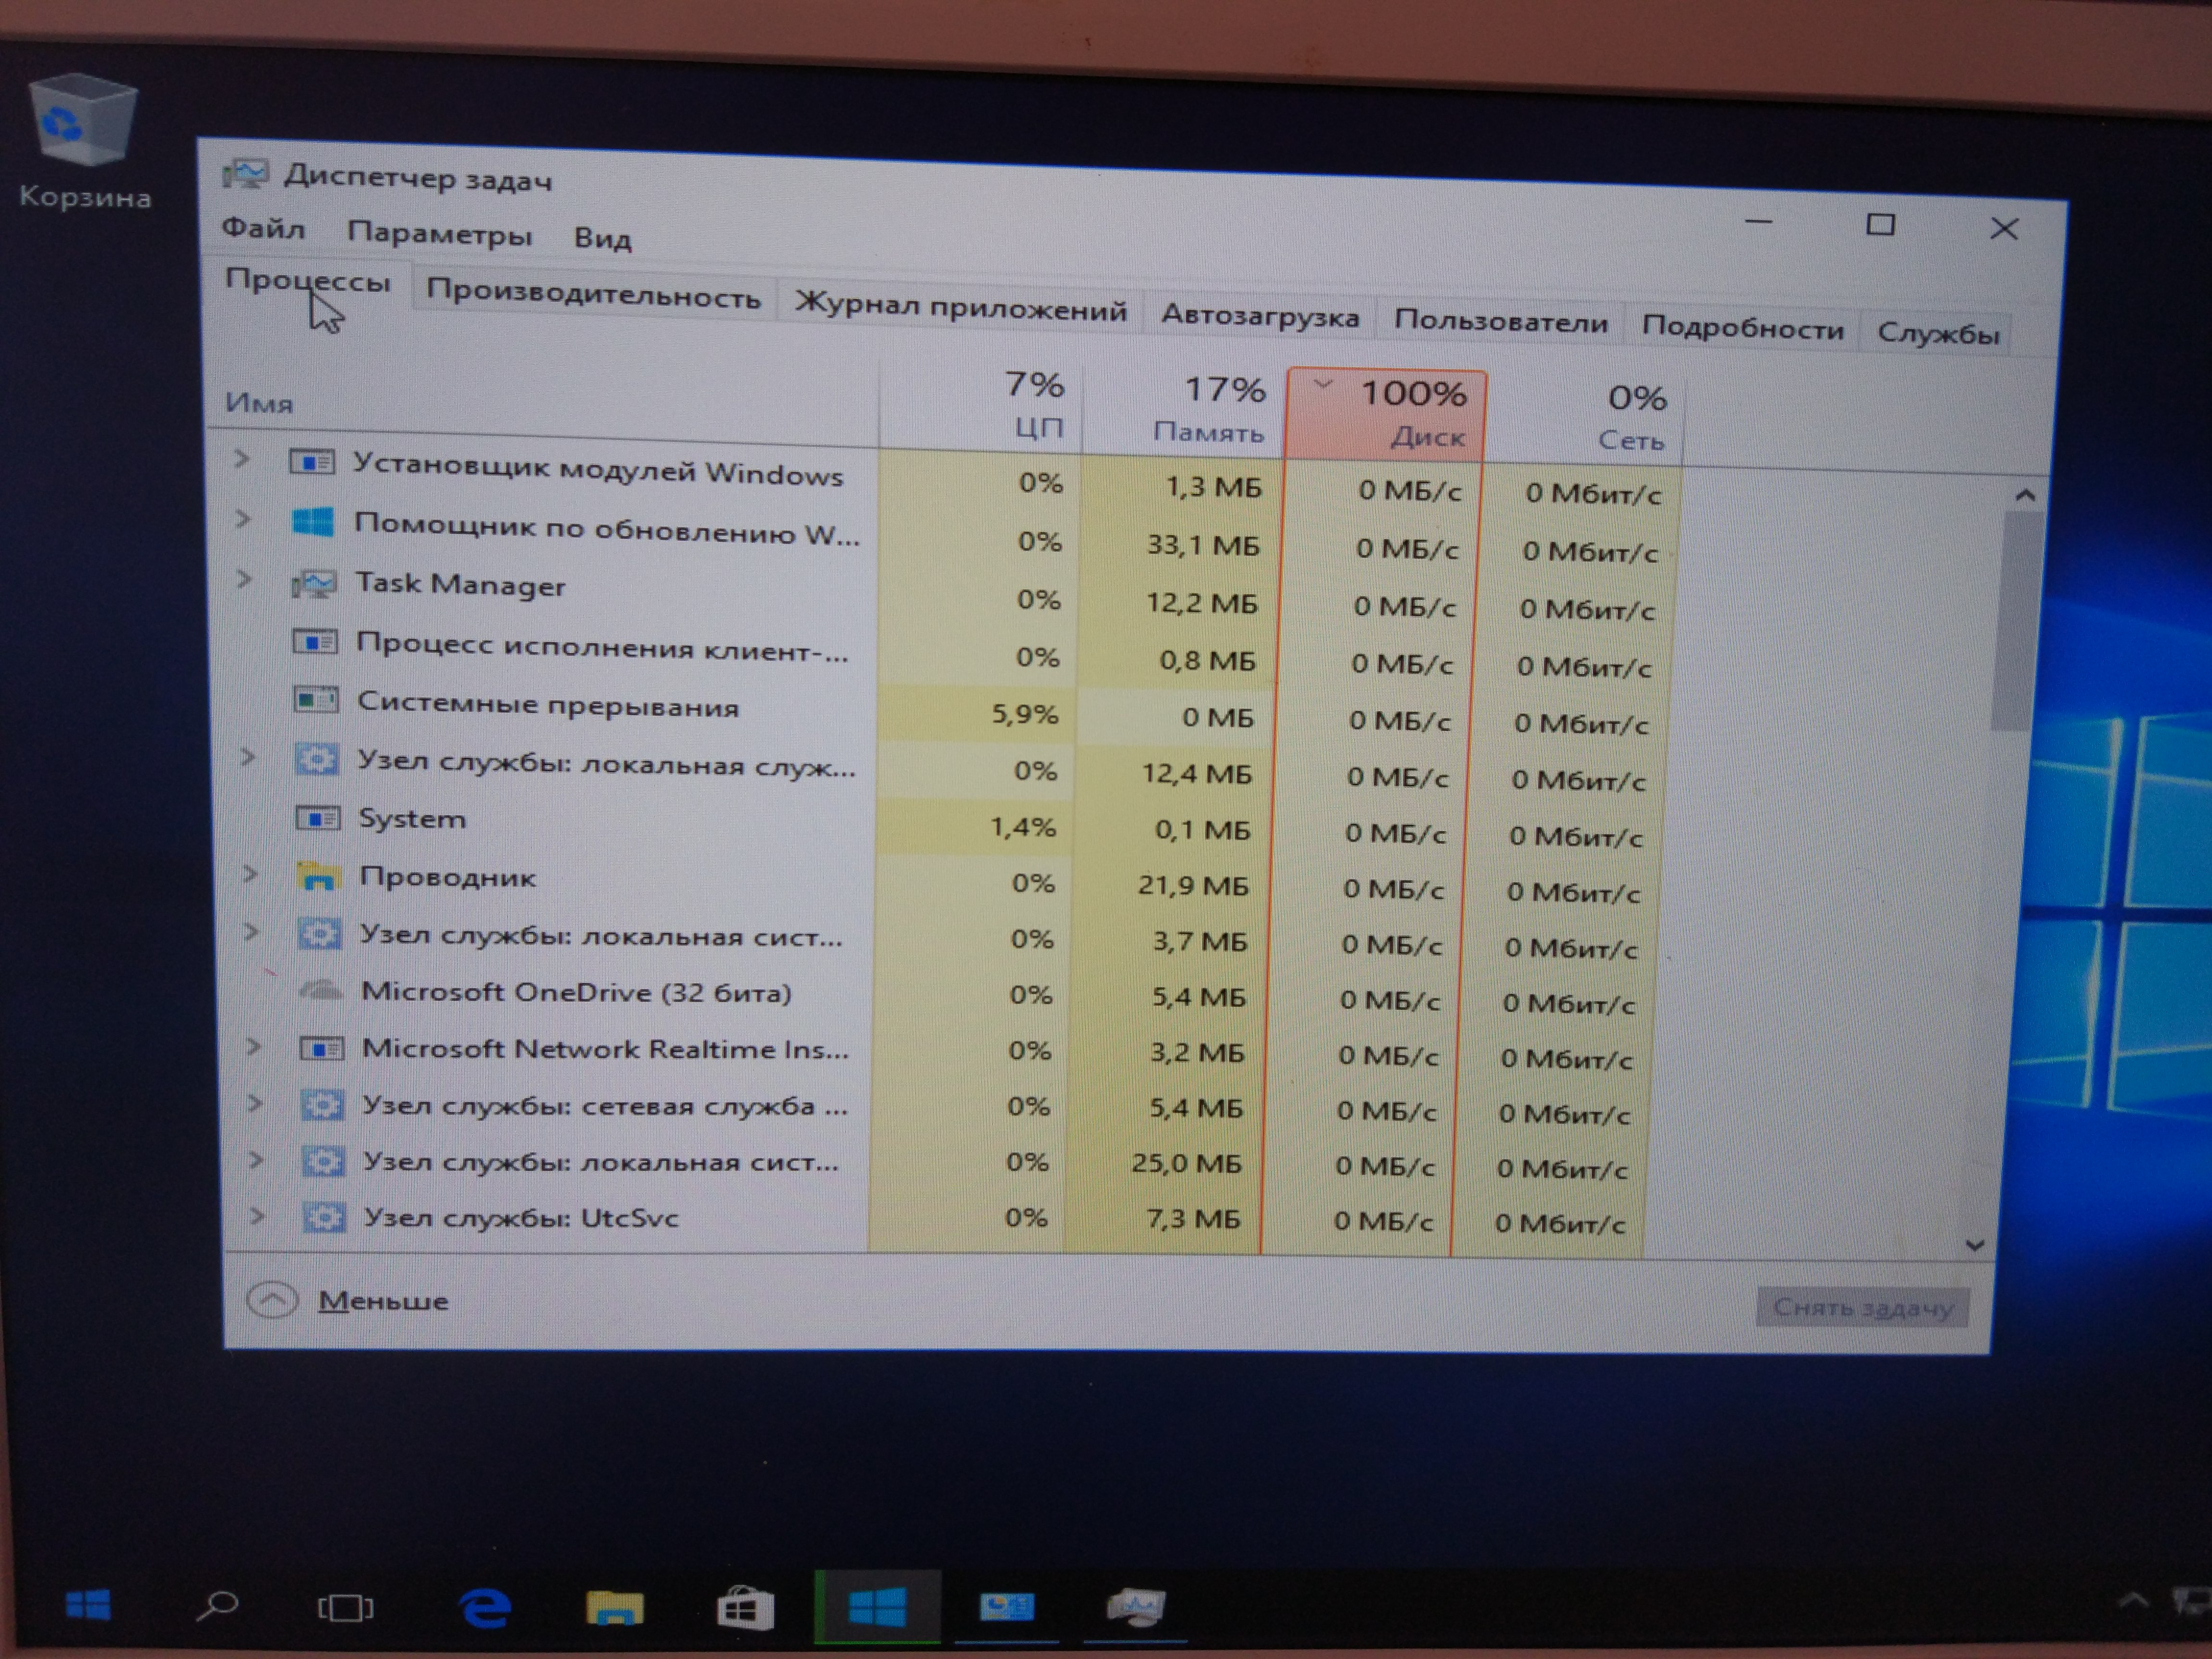The image size is (2212, 1659).
Task: Open Корзина recycle bin on desktop
Action: coord(84,141)
